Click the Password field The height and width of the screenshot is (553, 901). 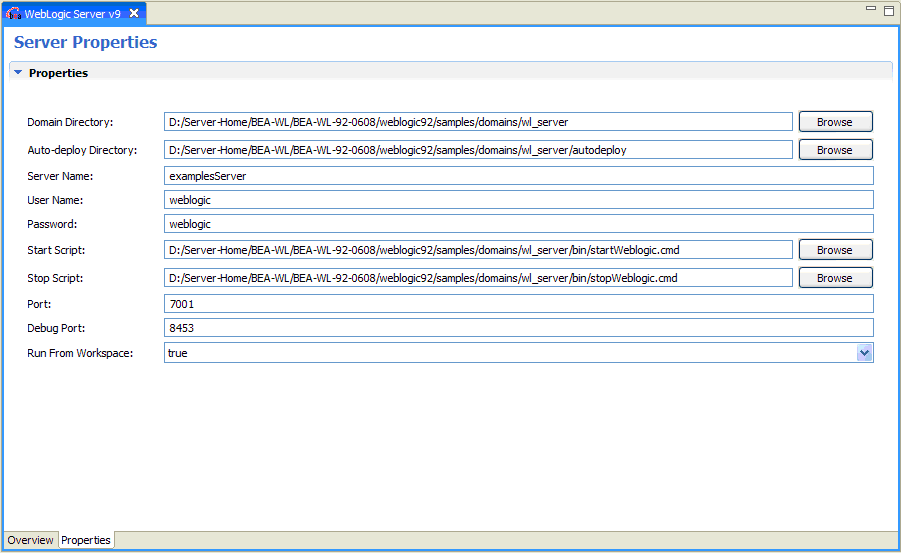coord(519,224)
